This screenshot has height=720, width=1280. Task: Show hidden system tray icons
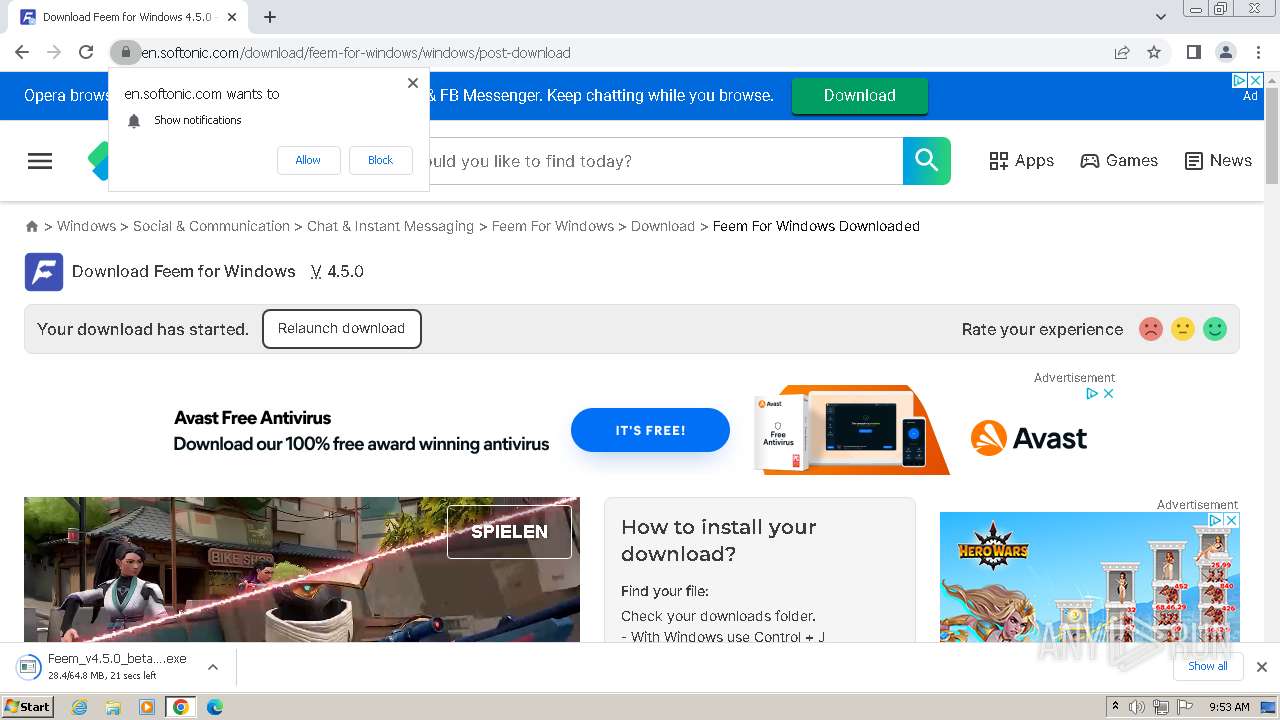[1115, 707]
